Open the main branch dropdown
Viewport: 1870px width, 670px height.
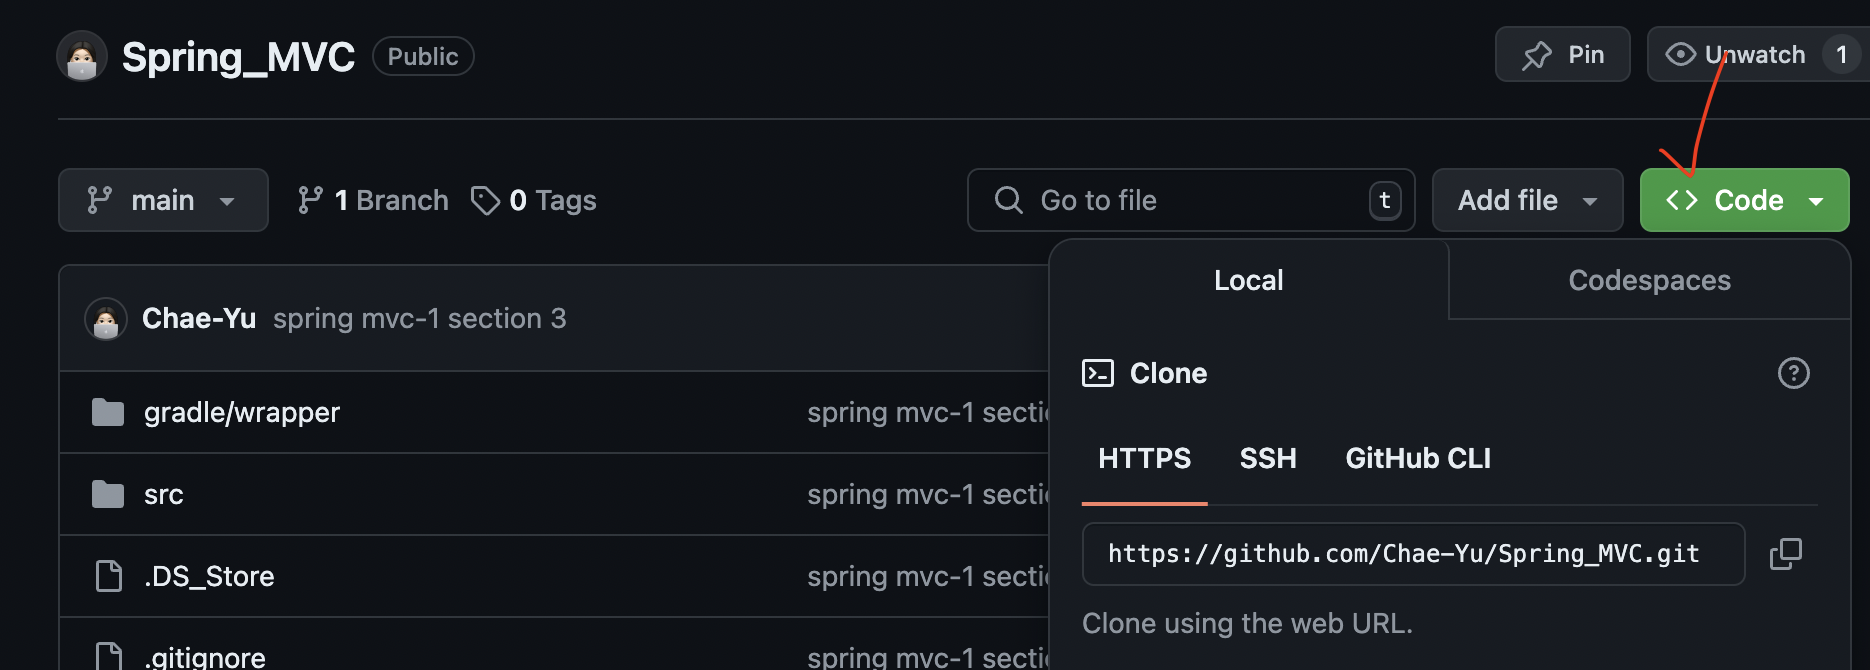(x=163, y=200)
